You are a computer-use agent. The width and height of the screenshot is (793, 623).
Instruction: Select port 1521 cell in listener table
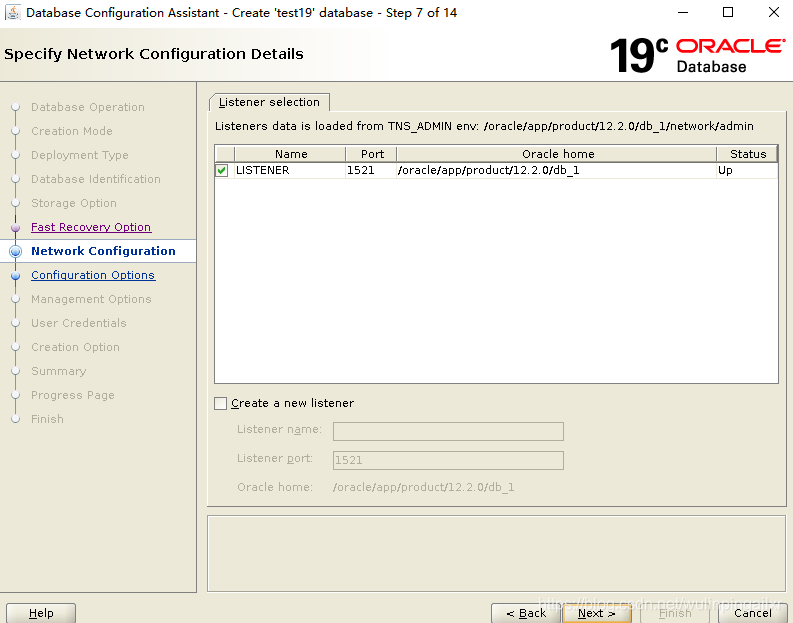point(371,170)
